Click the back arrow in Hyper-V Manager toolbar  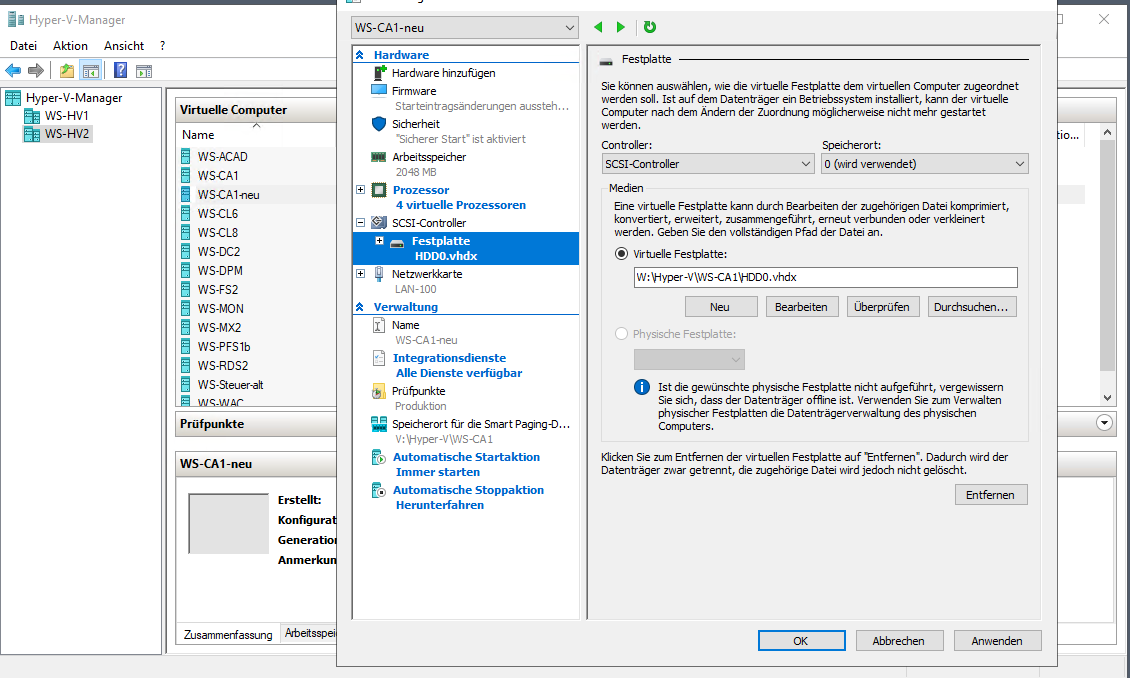(13, 71)
